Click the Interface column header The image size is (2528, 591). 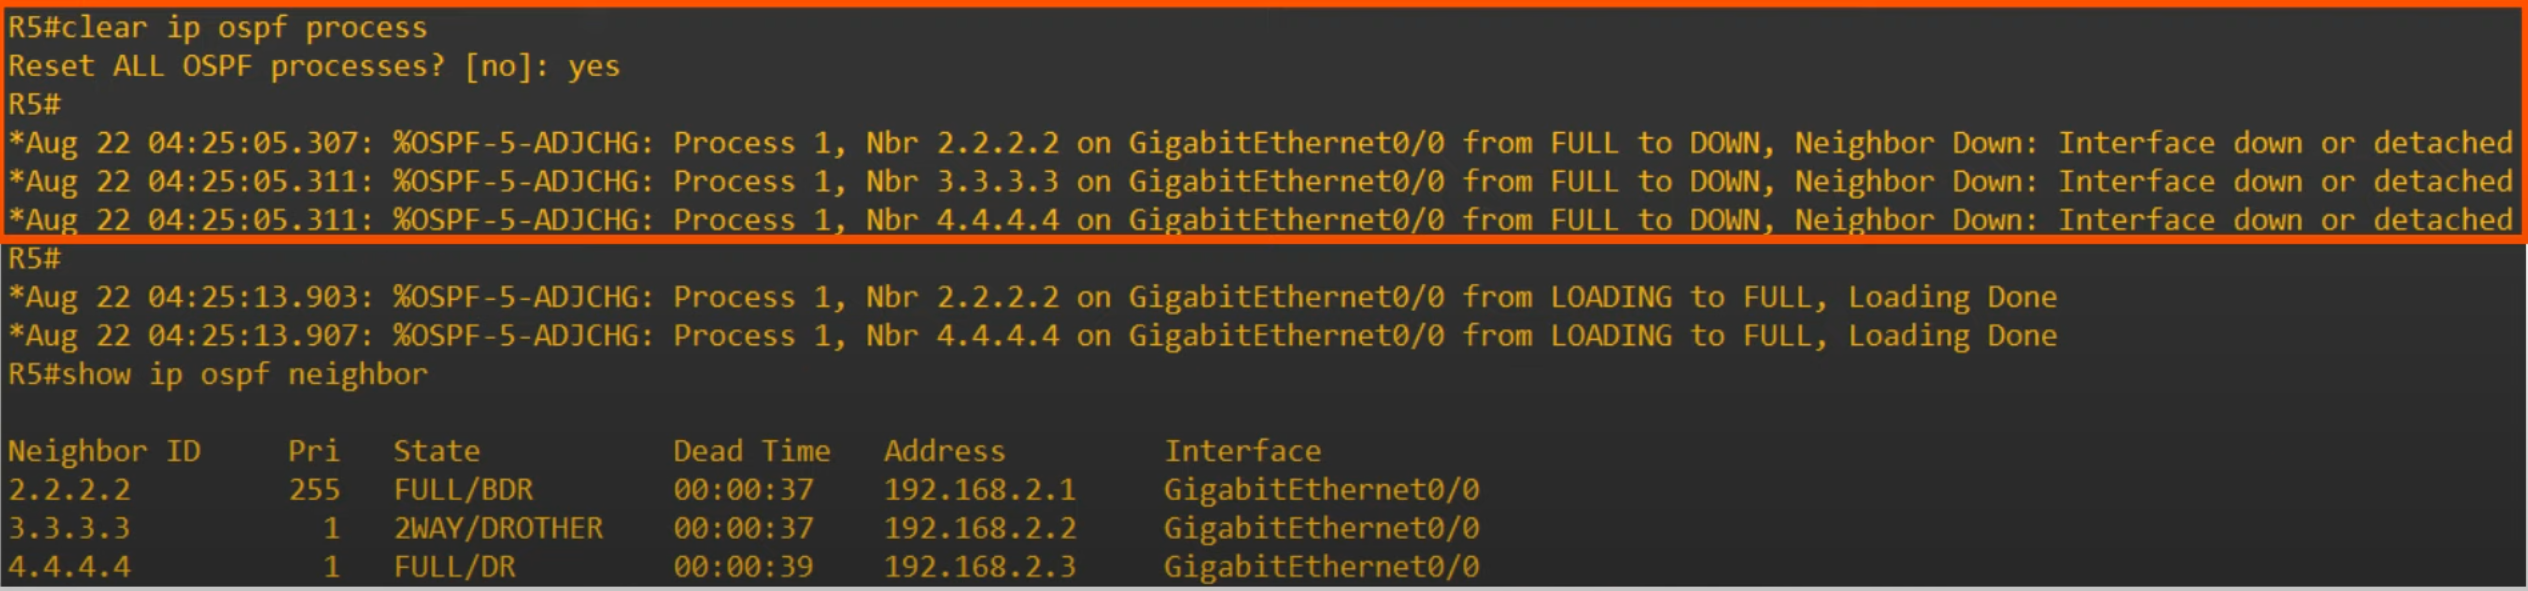[x=1242, y=451]
